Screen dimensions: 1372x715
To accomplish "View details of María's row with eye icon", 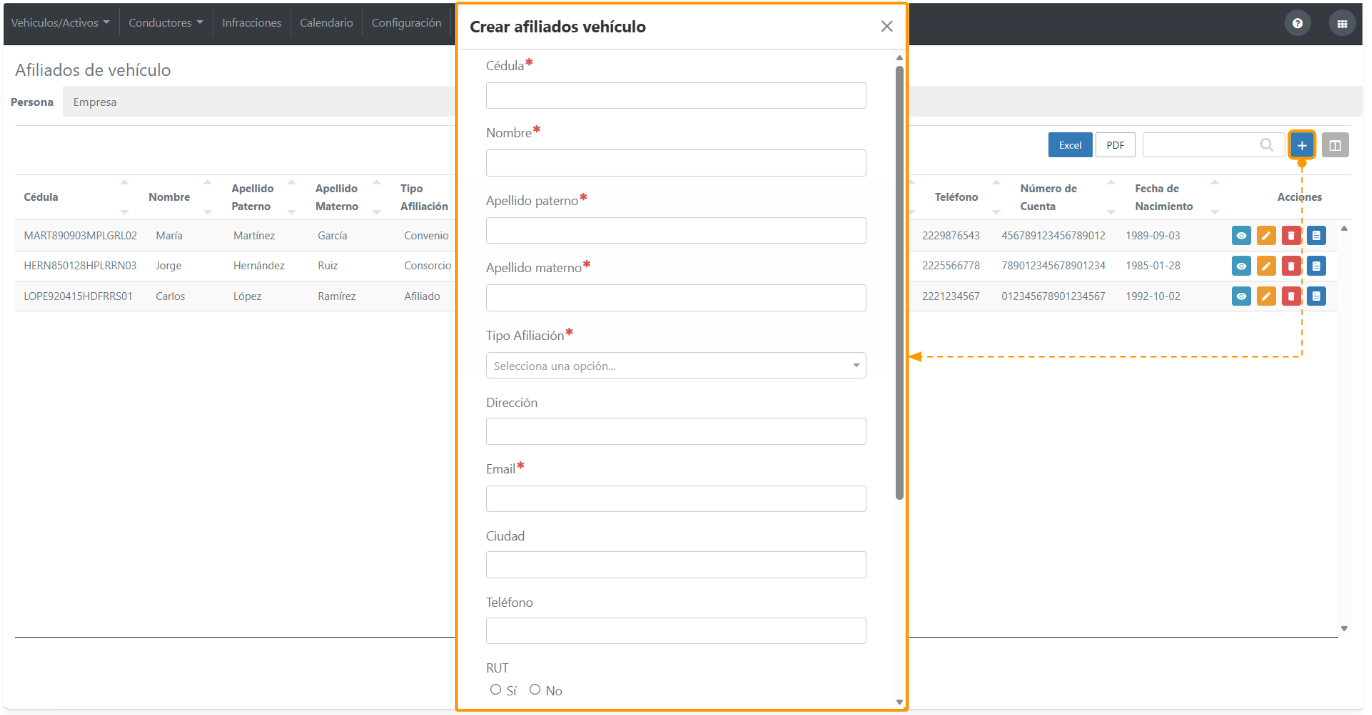I will [1241, 236].
